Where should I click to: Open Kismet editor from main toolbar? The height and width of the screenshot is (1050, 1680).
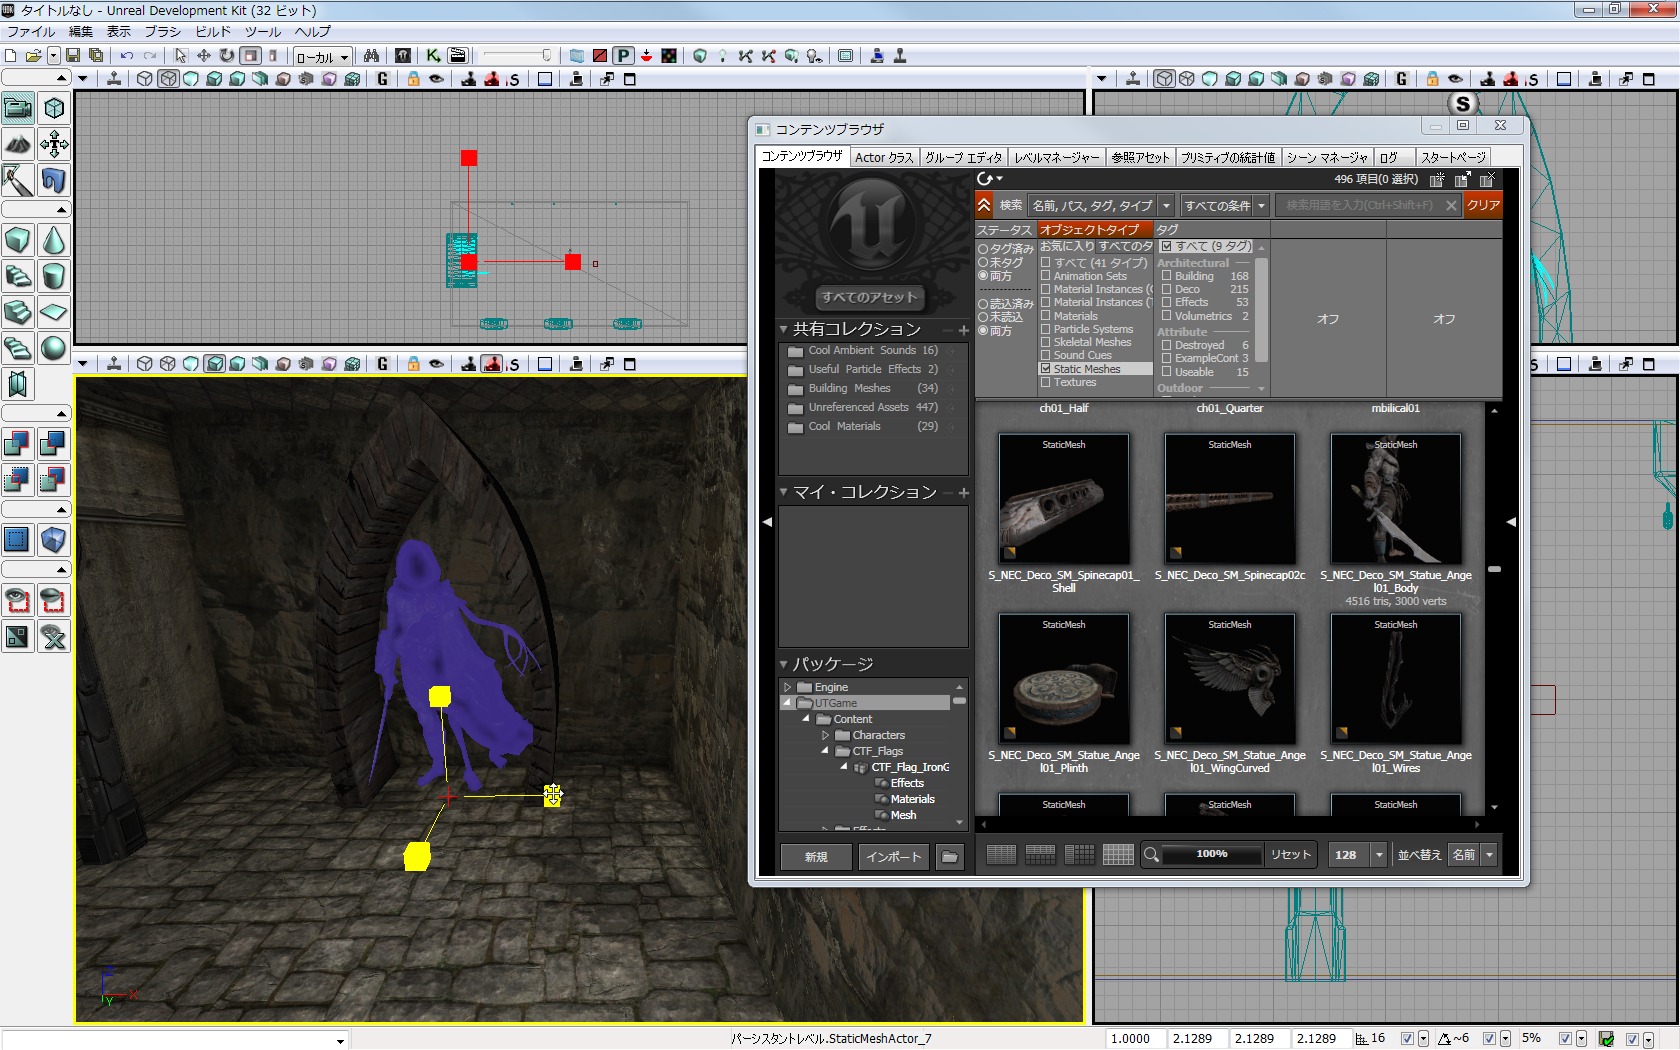pos(433,56)
